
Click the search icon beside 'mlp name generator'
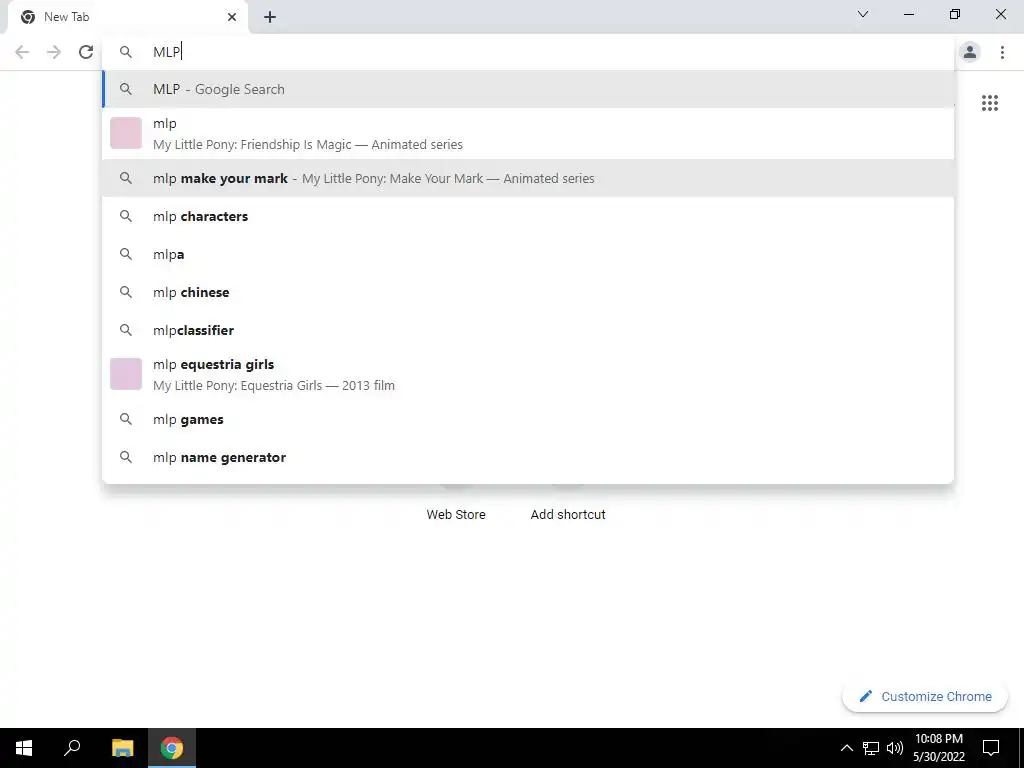[x=126, y=457]
